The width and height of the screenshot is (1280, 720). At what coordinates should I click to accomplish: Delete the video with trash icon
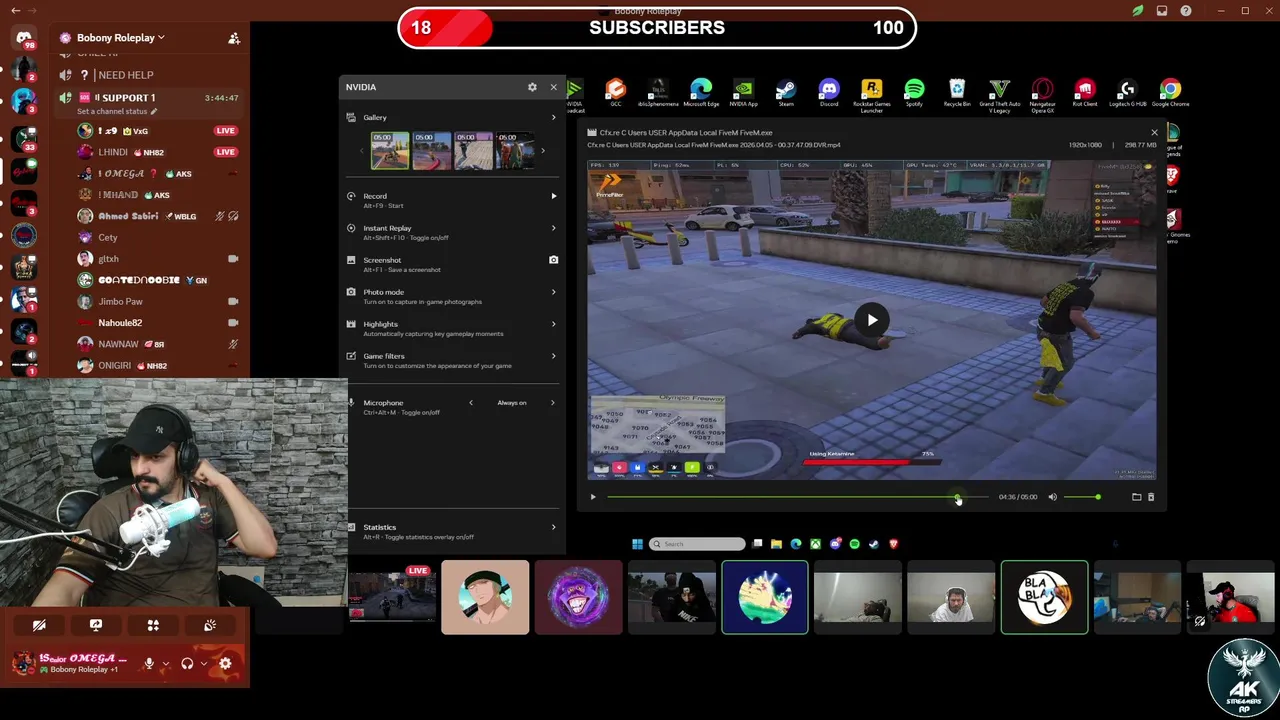pos(1151,497)
